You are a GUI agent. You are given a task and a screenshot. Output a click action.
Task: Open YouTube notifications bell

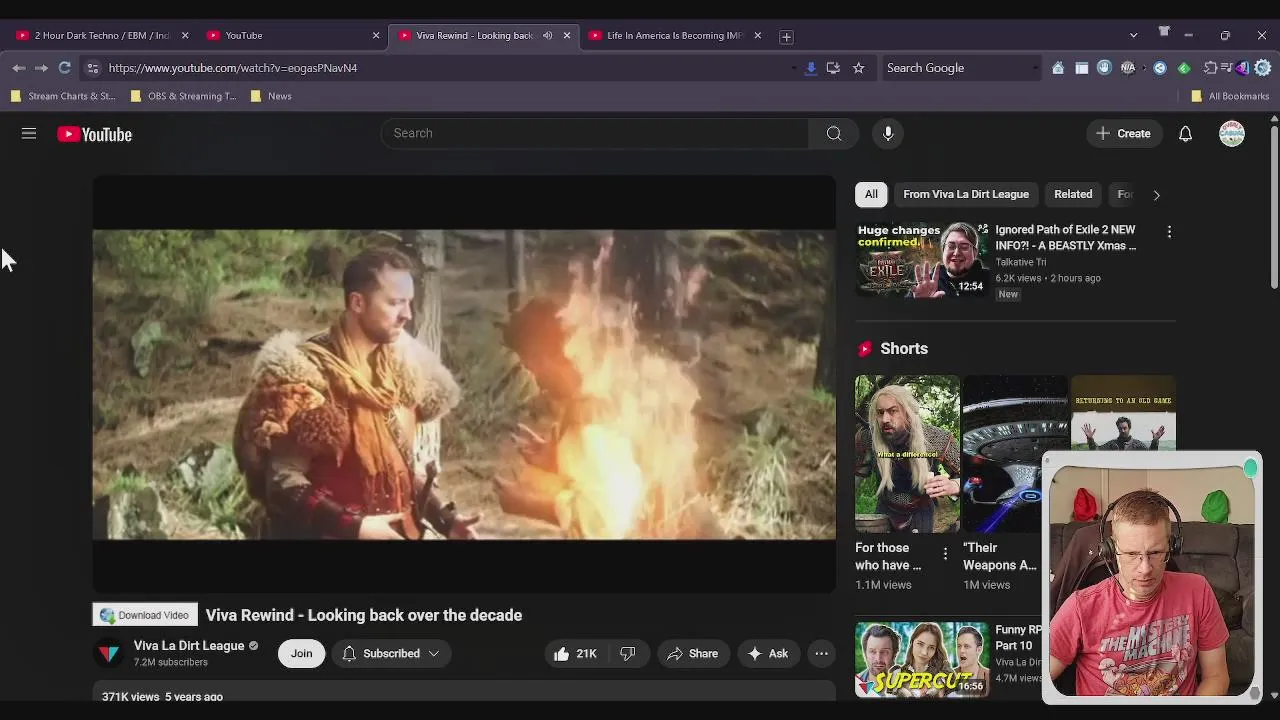1185,134
